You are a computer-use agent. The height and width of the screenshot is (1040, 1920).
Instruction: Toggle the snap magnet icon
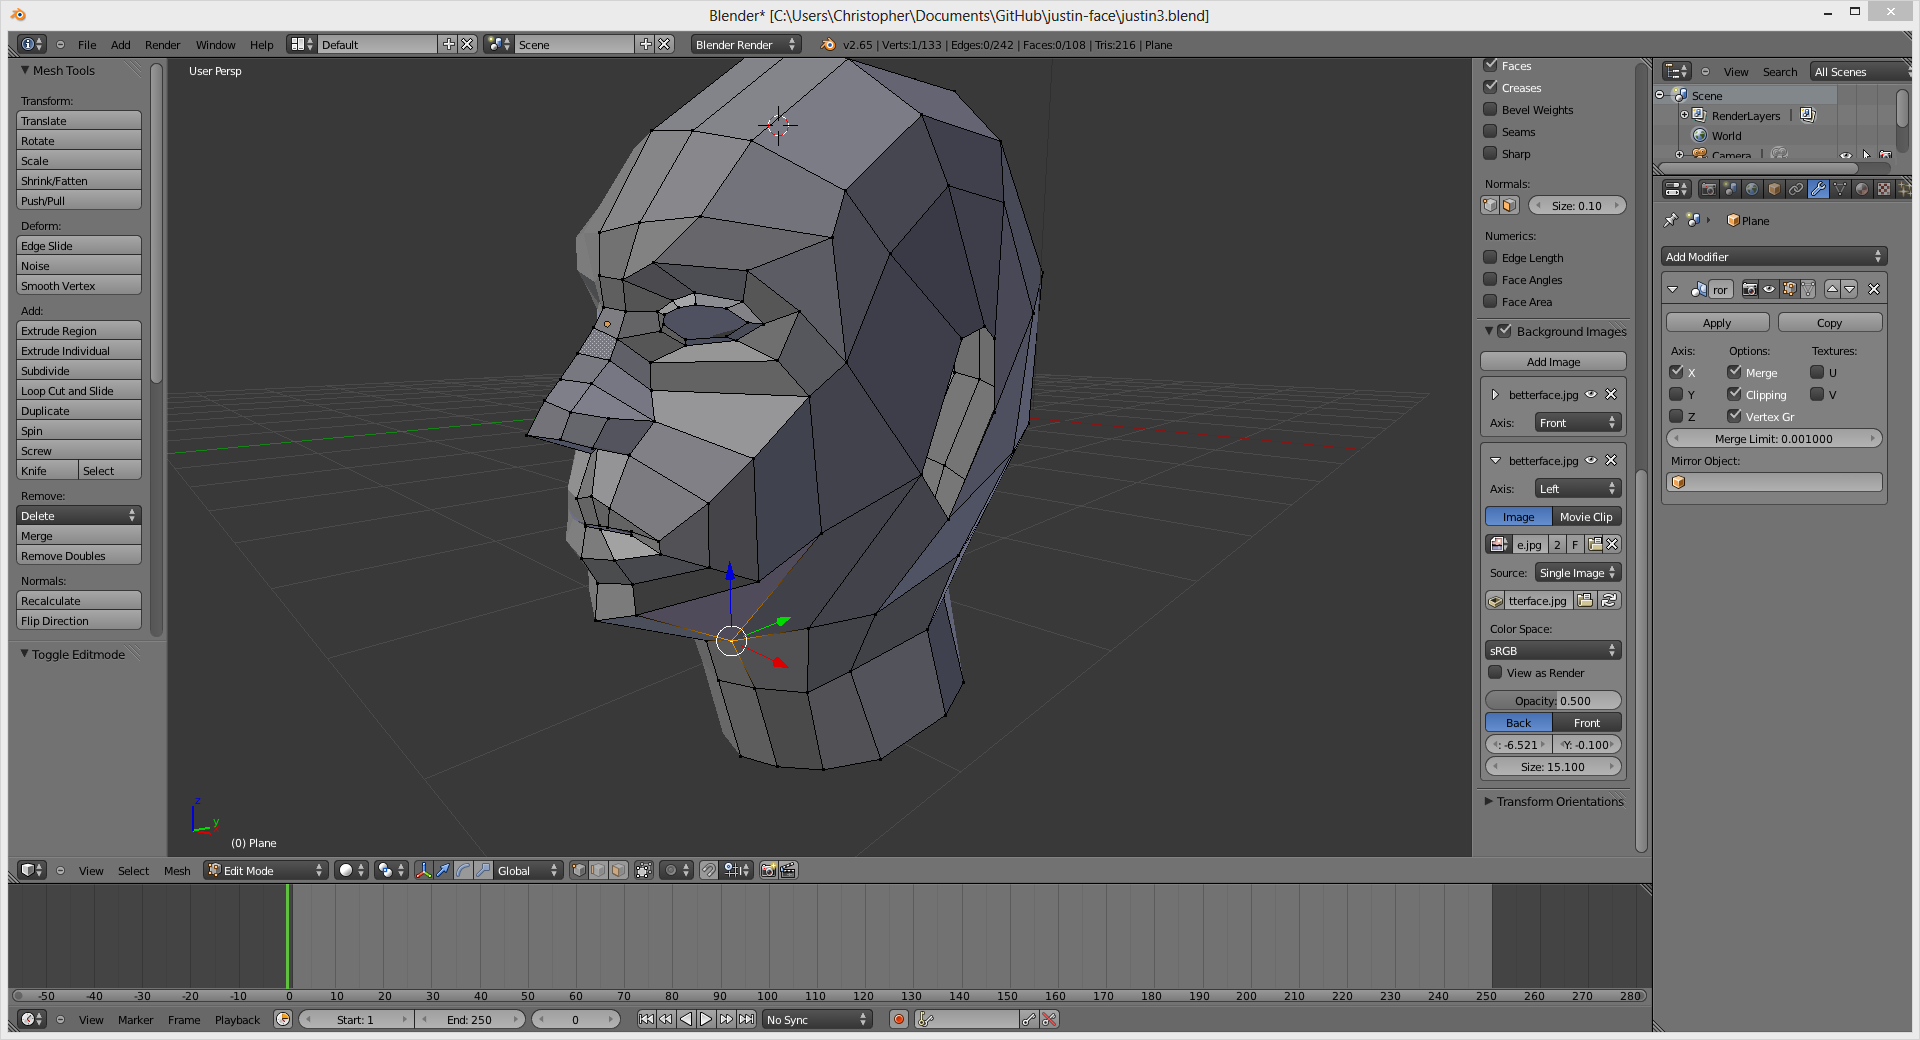(x=709, y=870)
